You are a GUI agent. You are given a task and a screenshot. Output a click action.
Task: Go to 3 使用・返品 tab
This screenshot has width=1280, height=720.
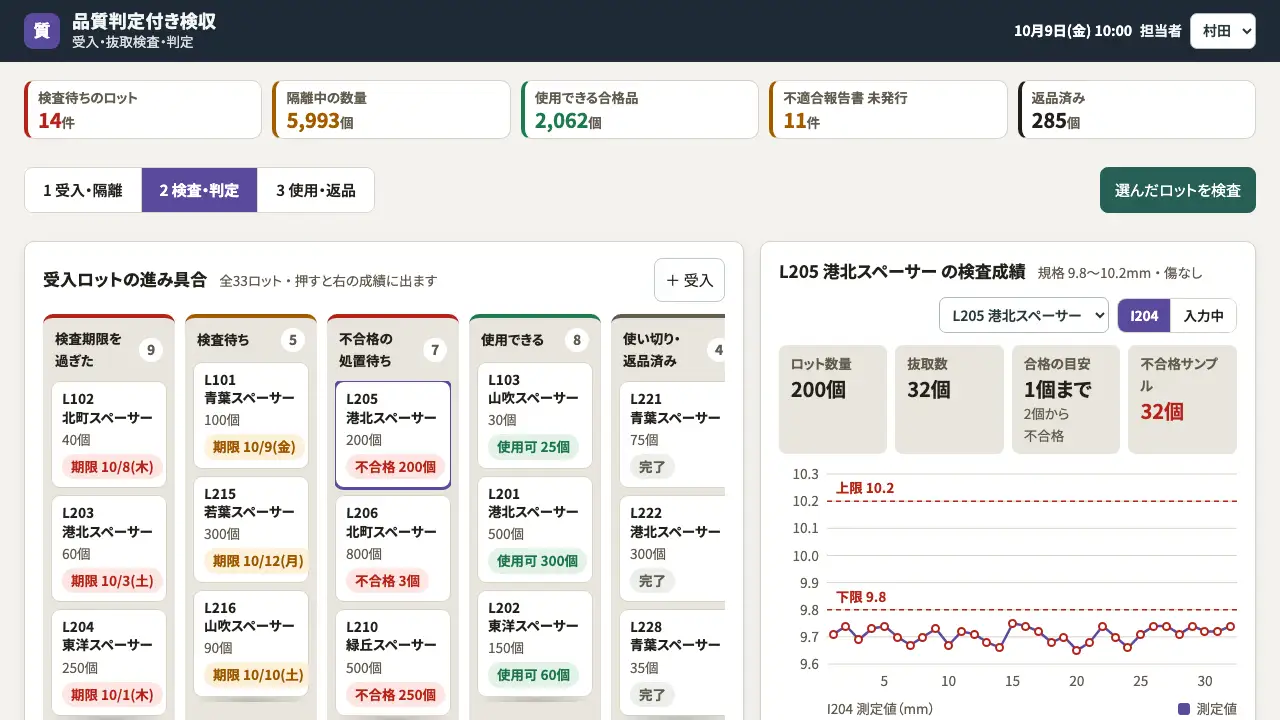pos(315,190)
